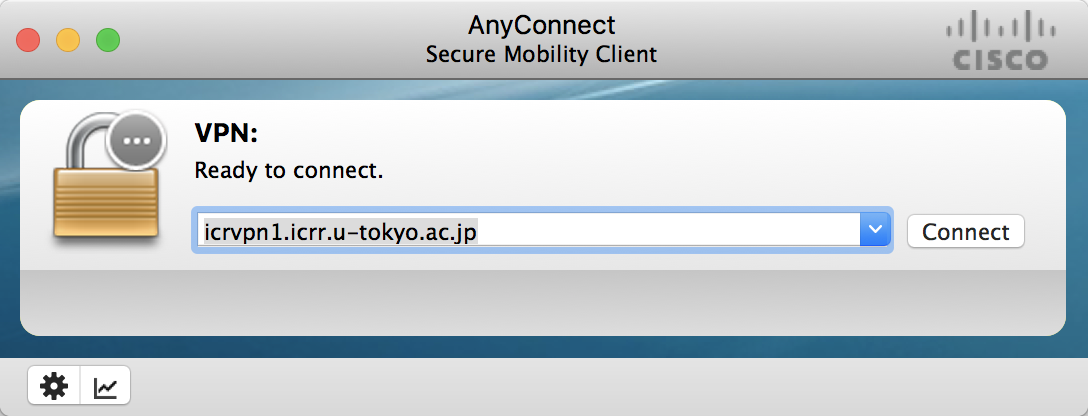Click the CISCO wordmark text
The height and width of the screenshot is (416, 1088).
point(999,61)
